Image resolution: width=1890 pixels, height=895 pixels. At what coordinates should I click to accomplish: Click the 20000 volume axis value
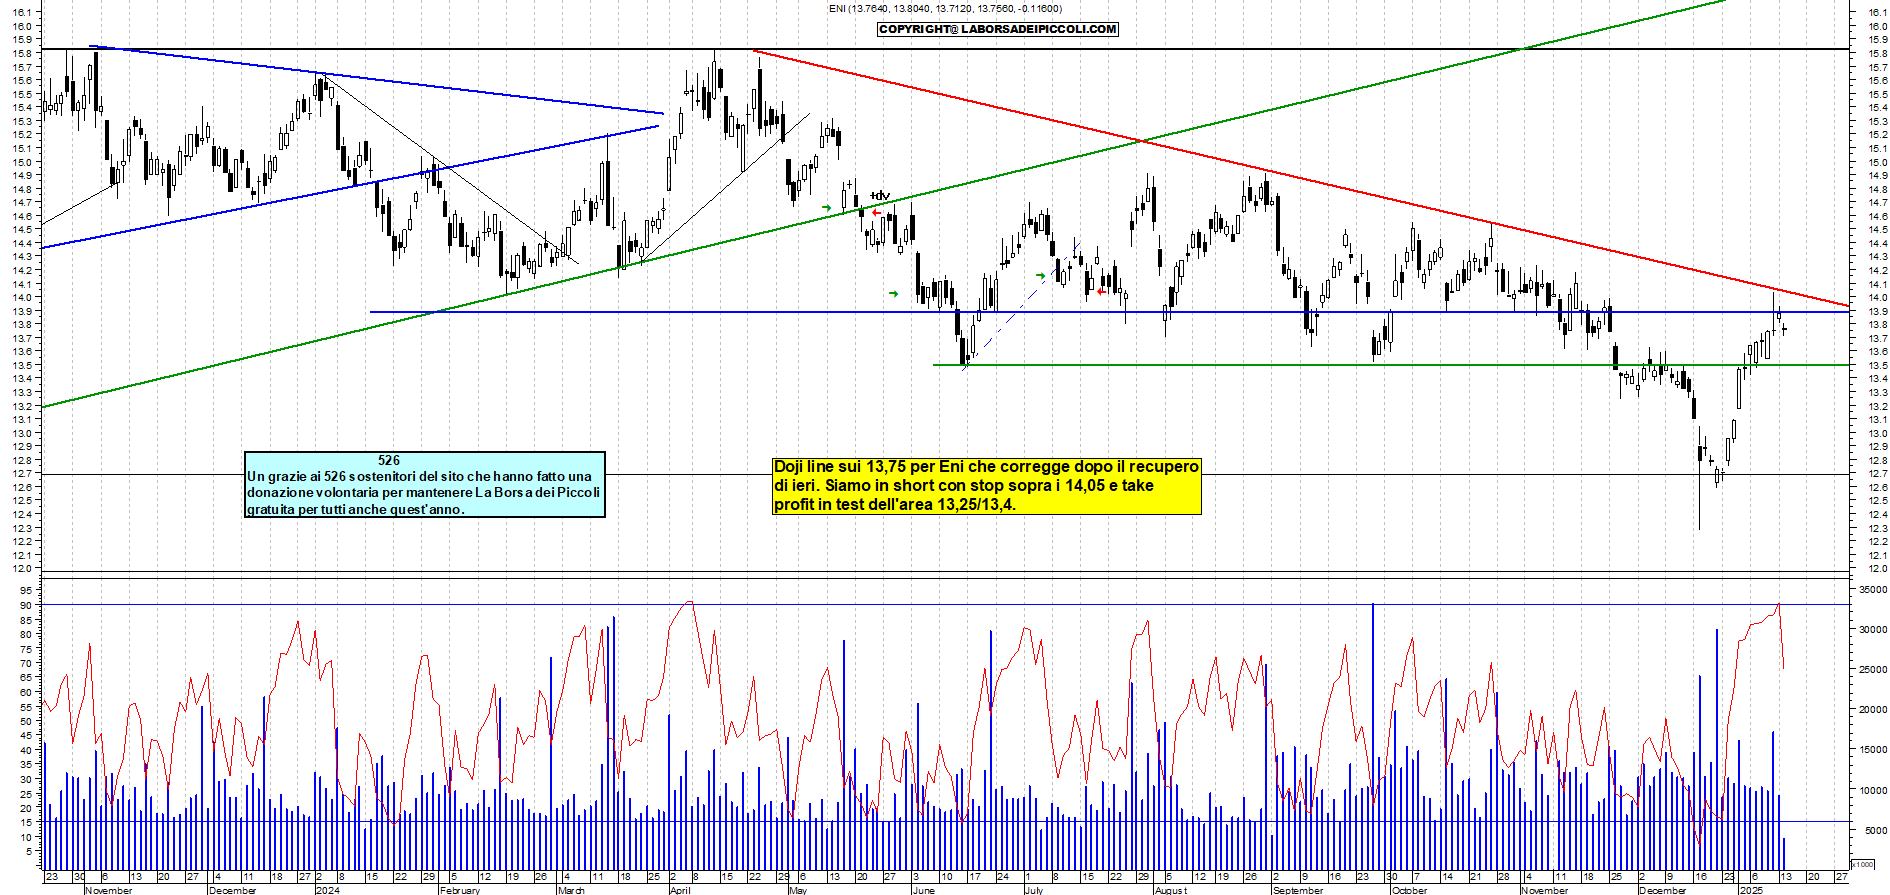pyautogui.click(x=1872, y=710)
